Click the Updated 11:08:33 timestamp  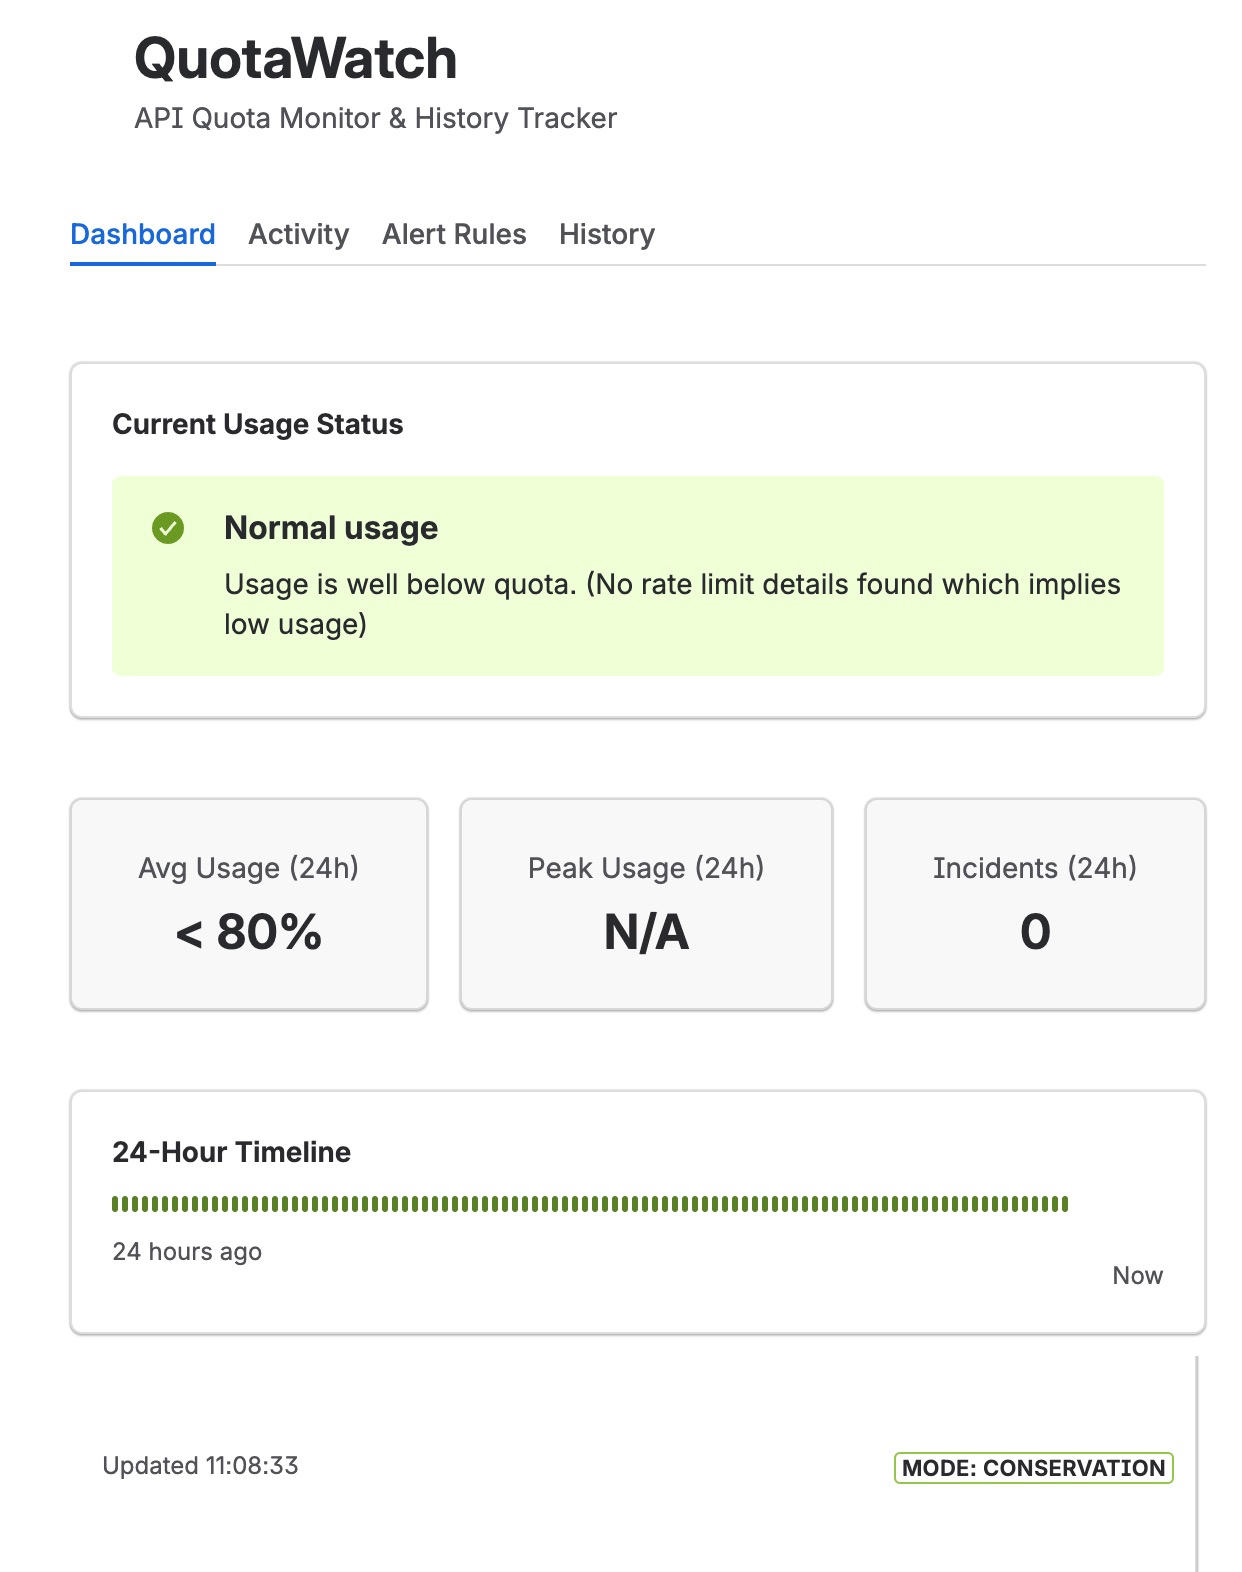tap(200, 1466)
